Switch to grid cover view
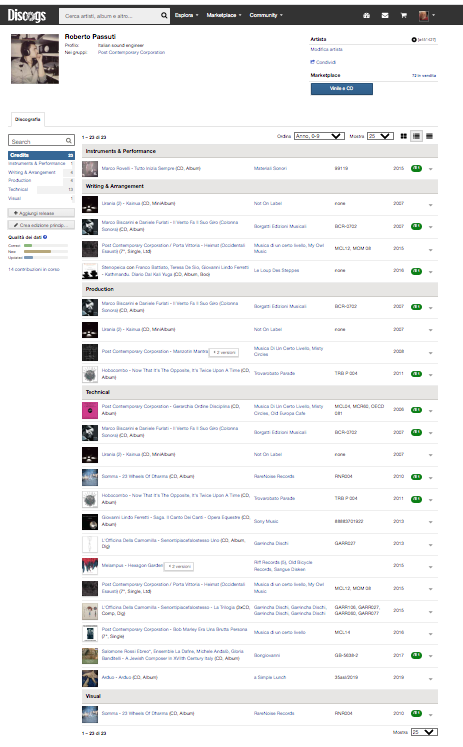This screenshot has height=747, width=463. [403, 136]
